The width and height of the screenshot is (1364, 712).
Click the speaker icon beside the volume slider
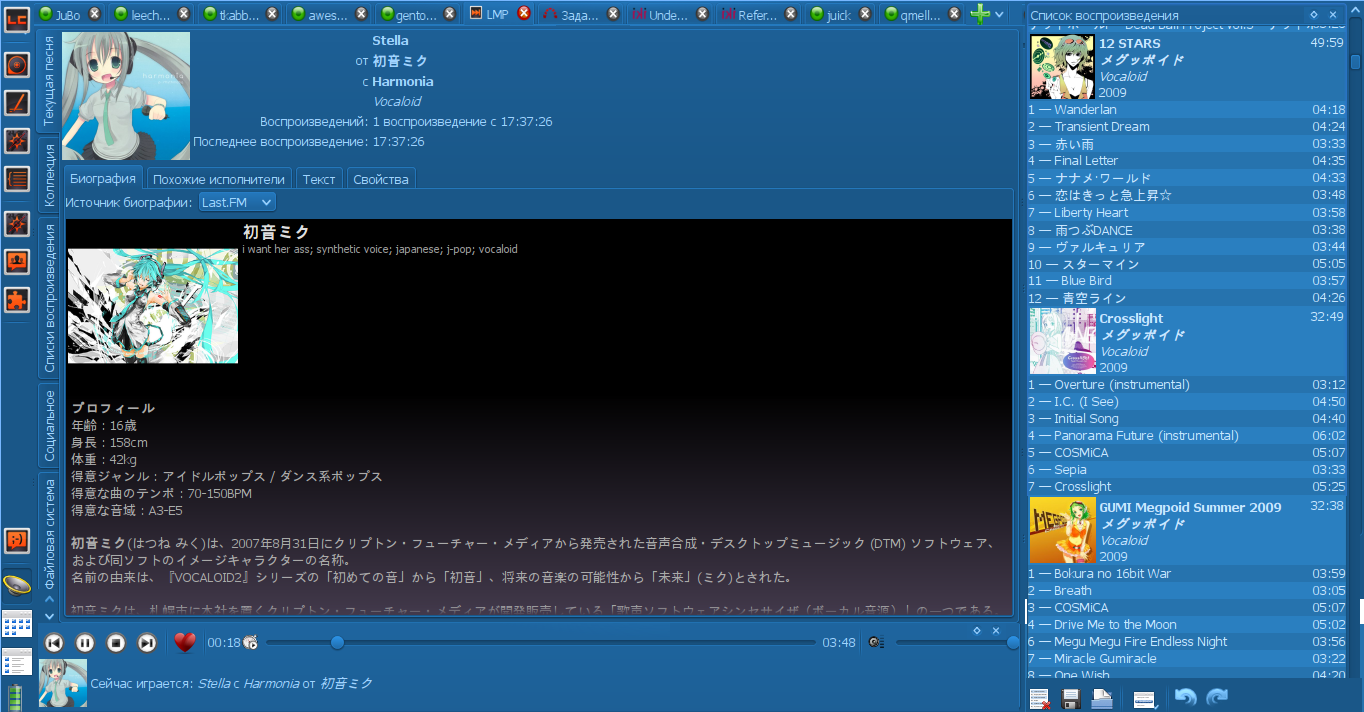point(876,642)
